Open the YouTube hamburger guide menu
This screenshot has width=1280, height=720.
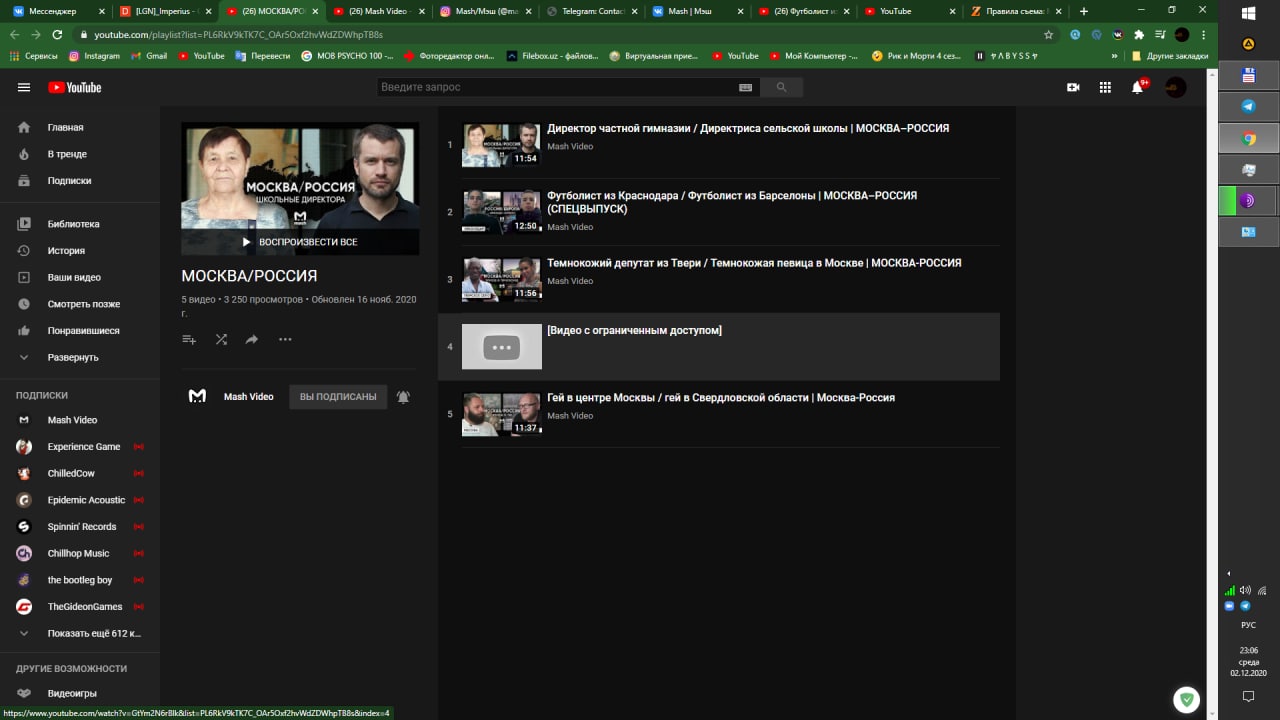click(x=24, y=87)
